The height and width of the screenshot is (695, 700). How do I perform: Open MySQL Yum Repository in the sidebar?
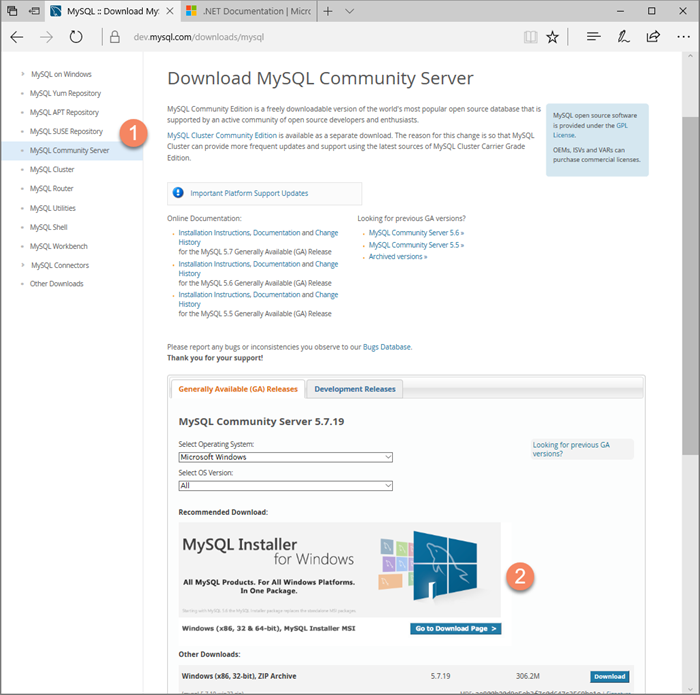(x=65, y=93)
